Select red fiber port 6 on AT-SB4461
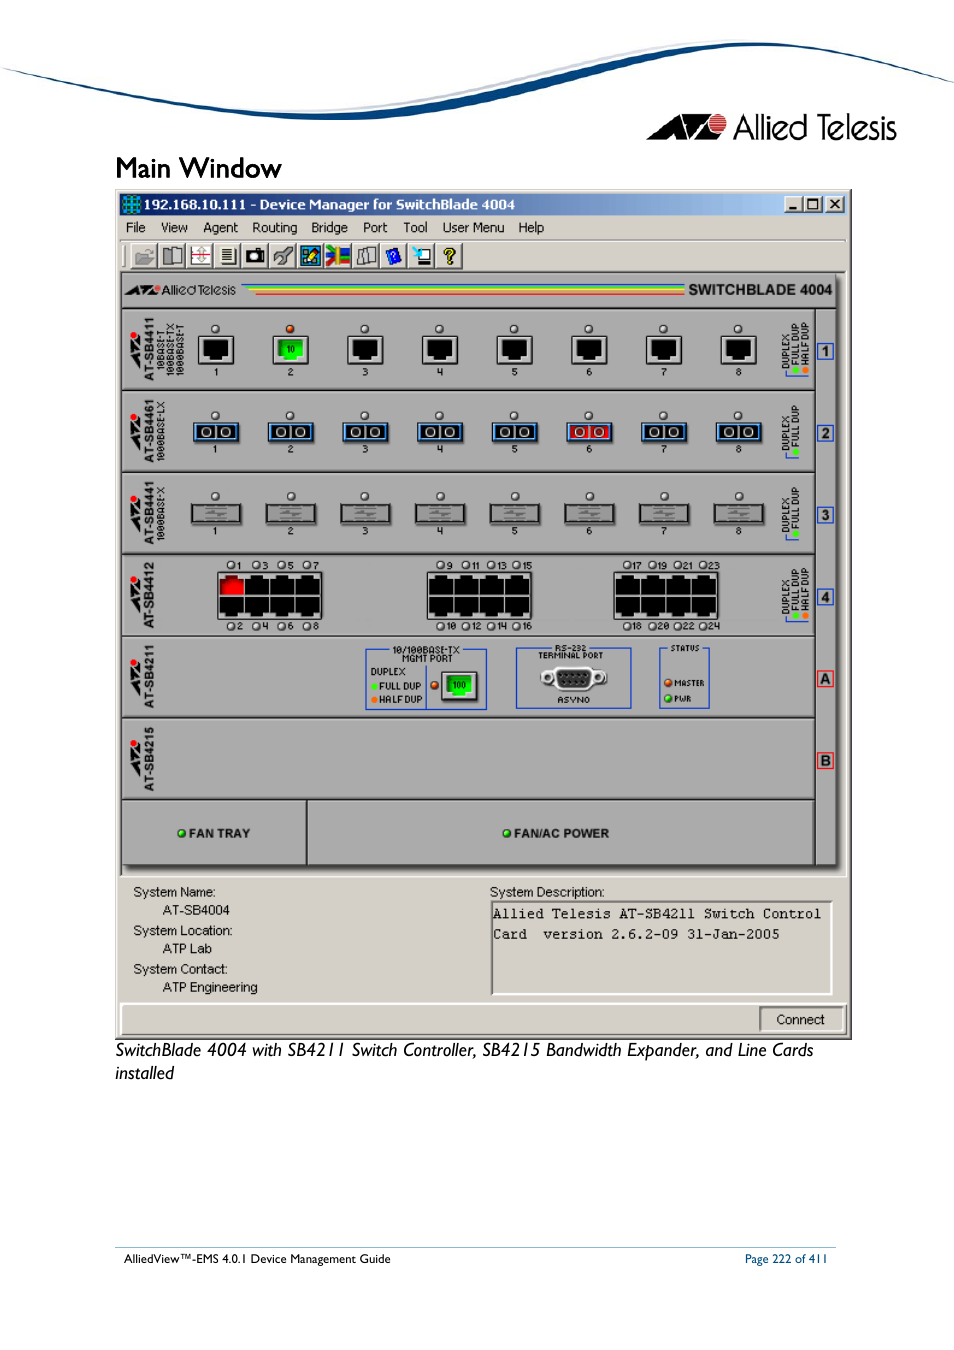This screenshot has width=954, height=1350. 589,432
